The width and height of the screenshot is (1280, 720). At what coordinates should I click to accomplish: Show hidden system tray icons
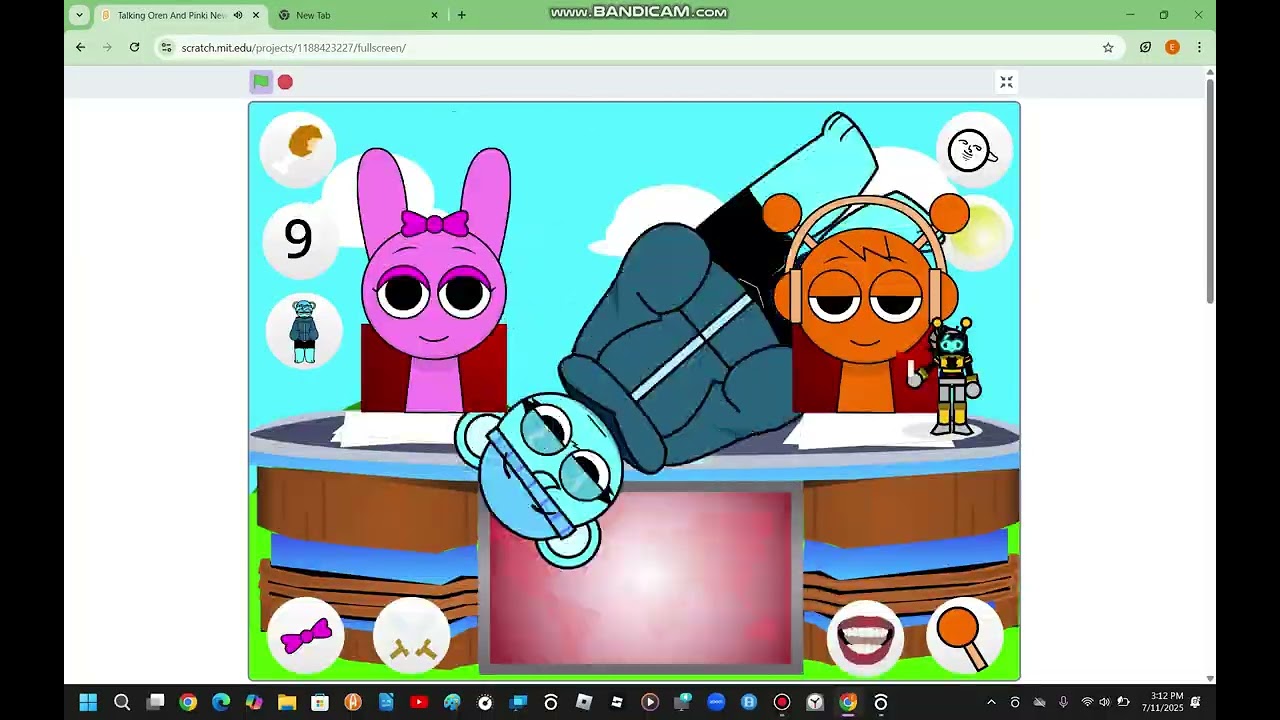991,702
